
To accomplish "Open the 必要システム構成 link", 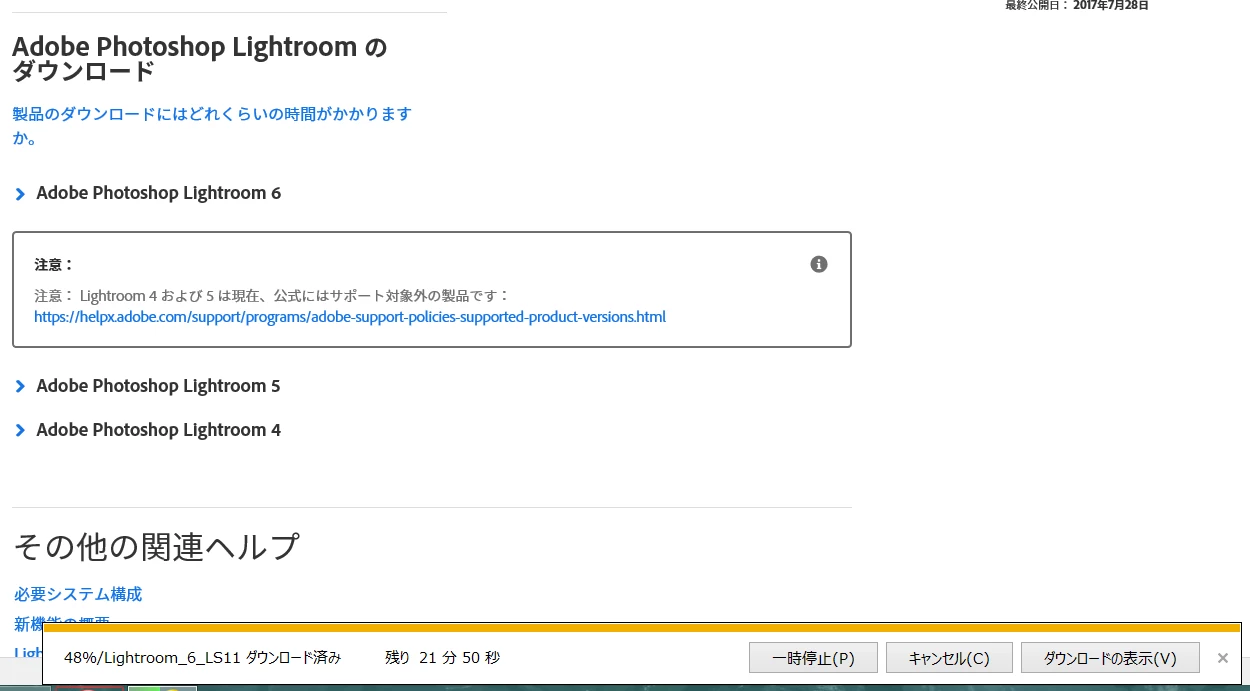I will click(78, 594).
